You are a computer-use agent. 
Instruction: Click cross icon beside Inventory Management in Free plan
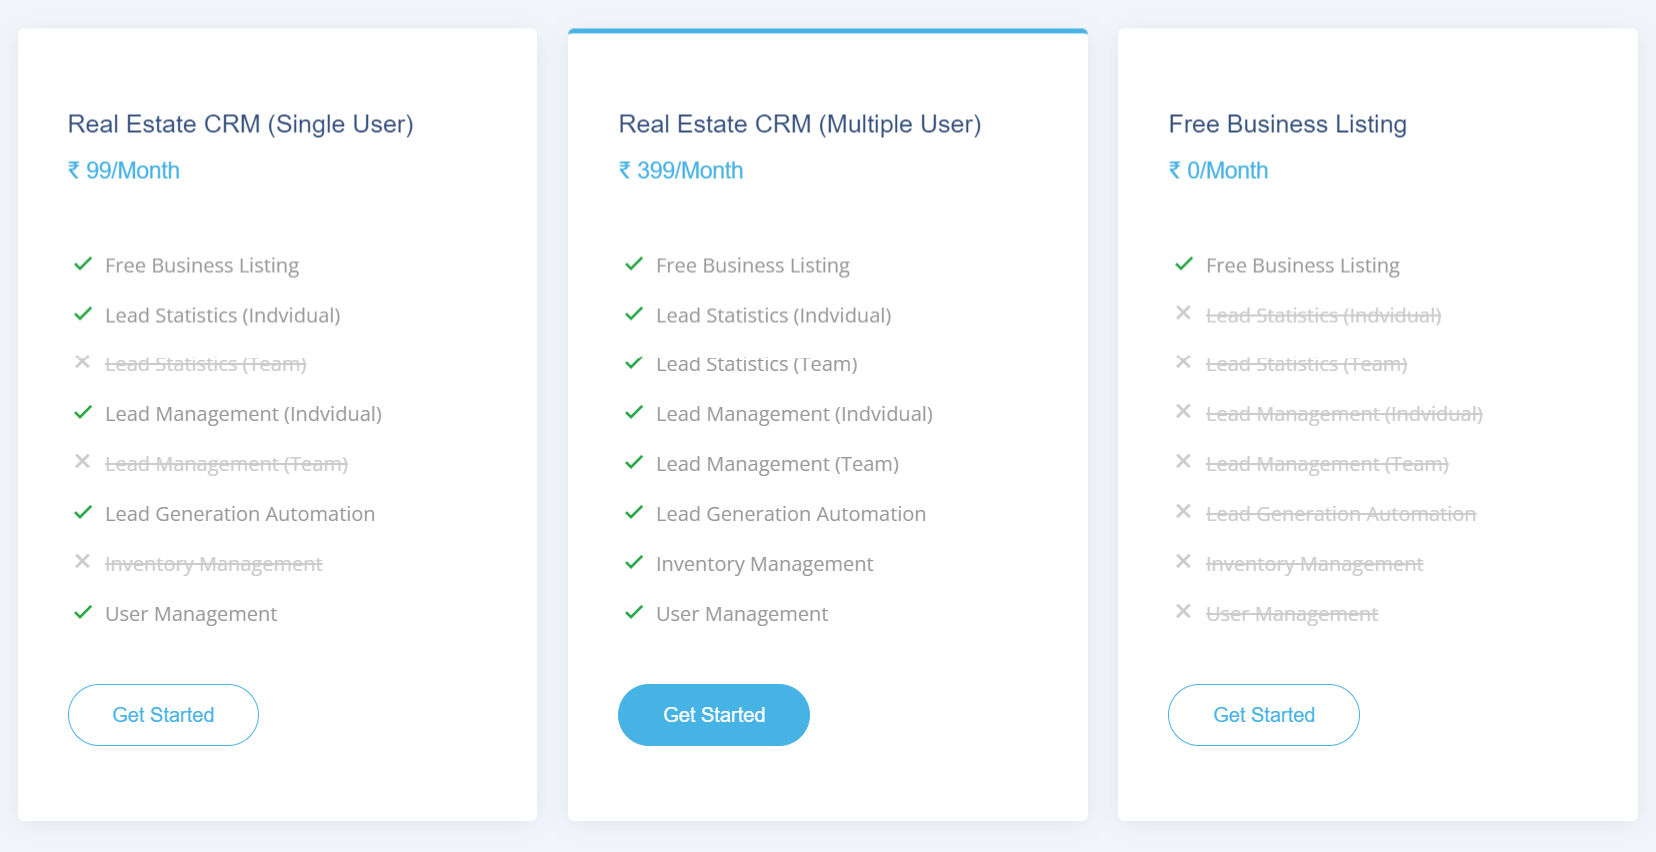(1184, 561)
